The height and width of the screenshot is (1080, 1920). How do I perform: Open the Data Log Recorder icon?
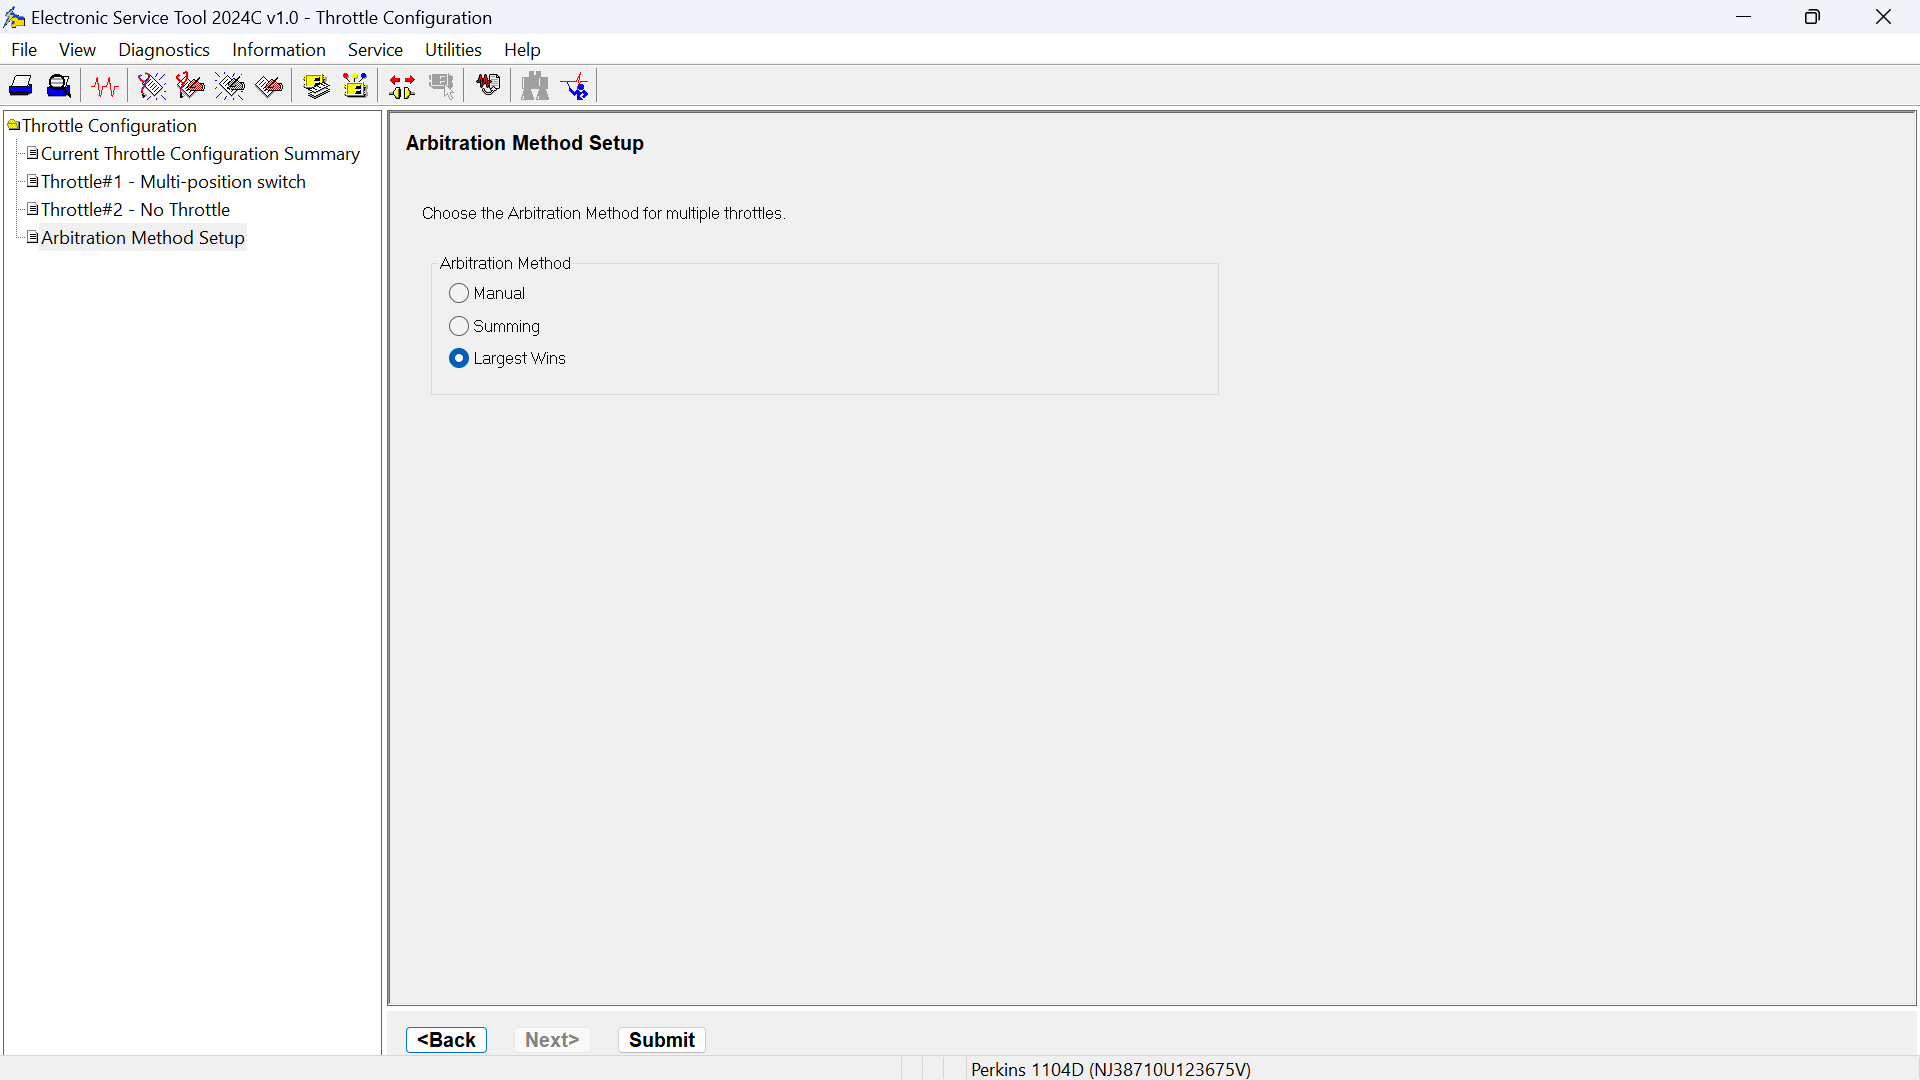[x=488, y=86]
